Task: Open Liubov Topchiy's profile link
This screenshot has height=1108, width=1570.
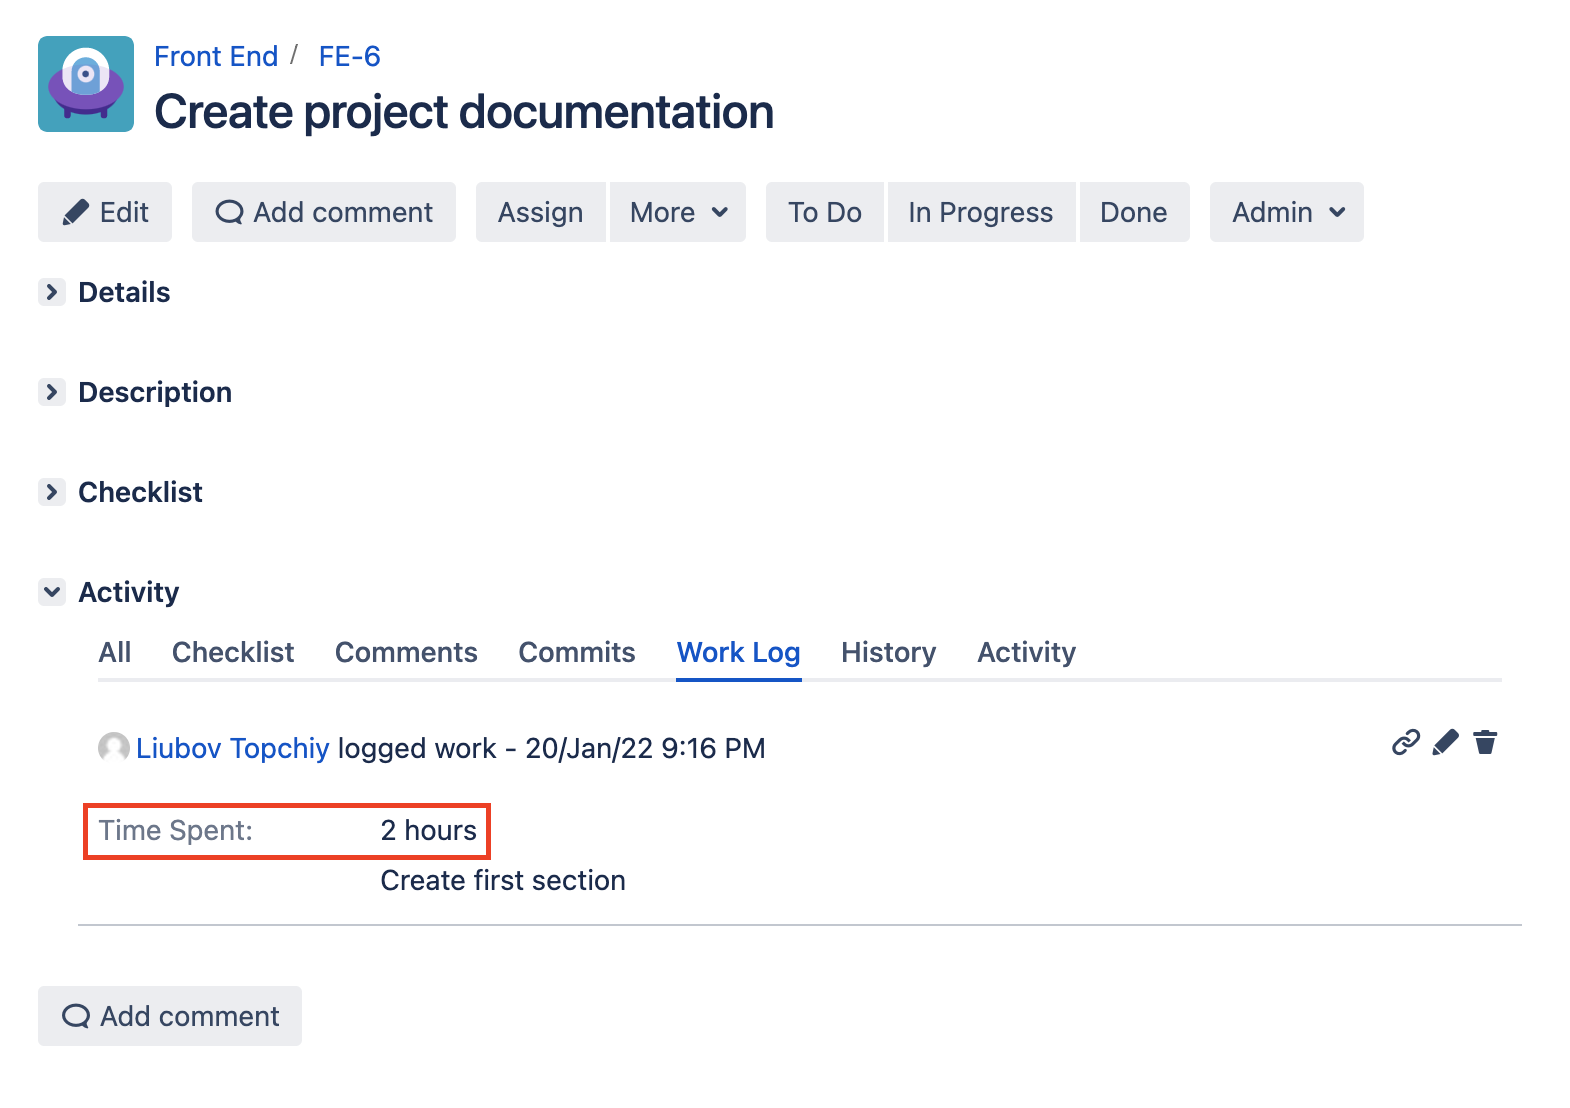Action: click(x=232, y=748)
